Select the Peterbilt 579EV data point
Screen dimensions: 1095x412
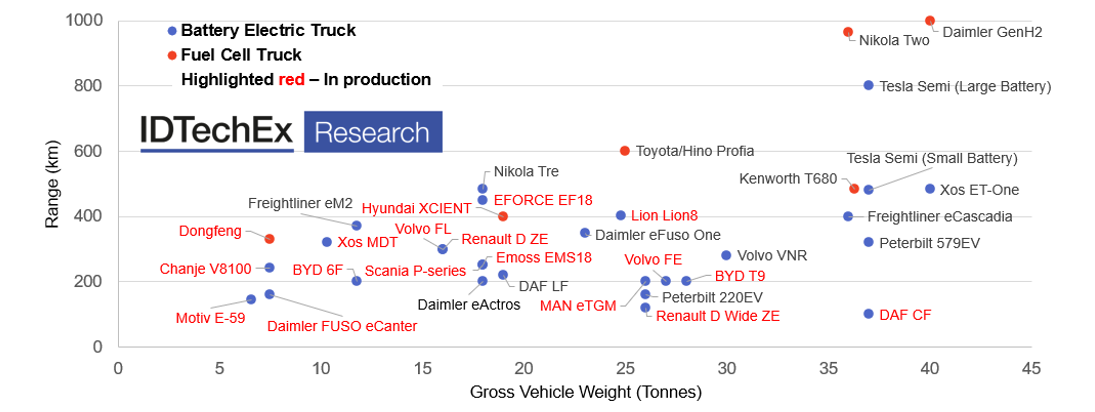pos(868,242)
